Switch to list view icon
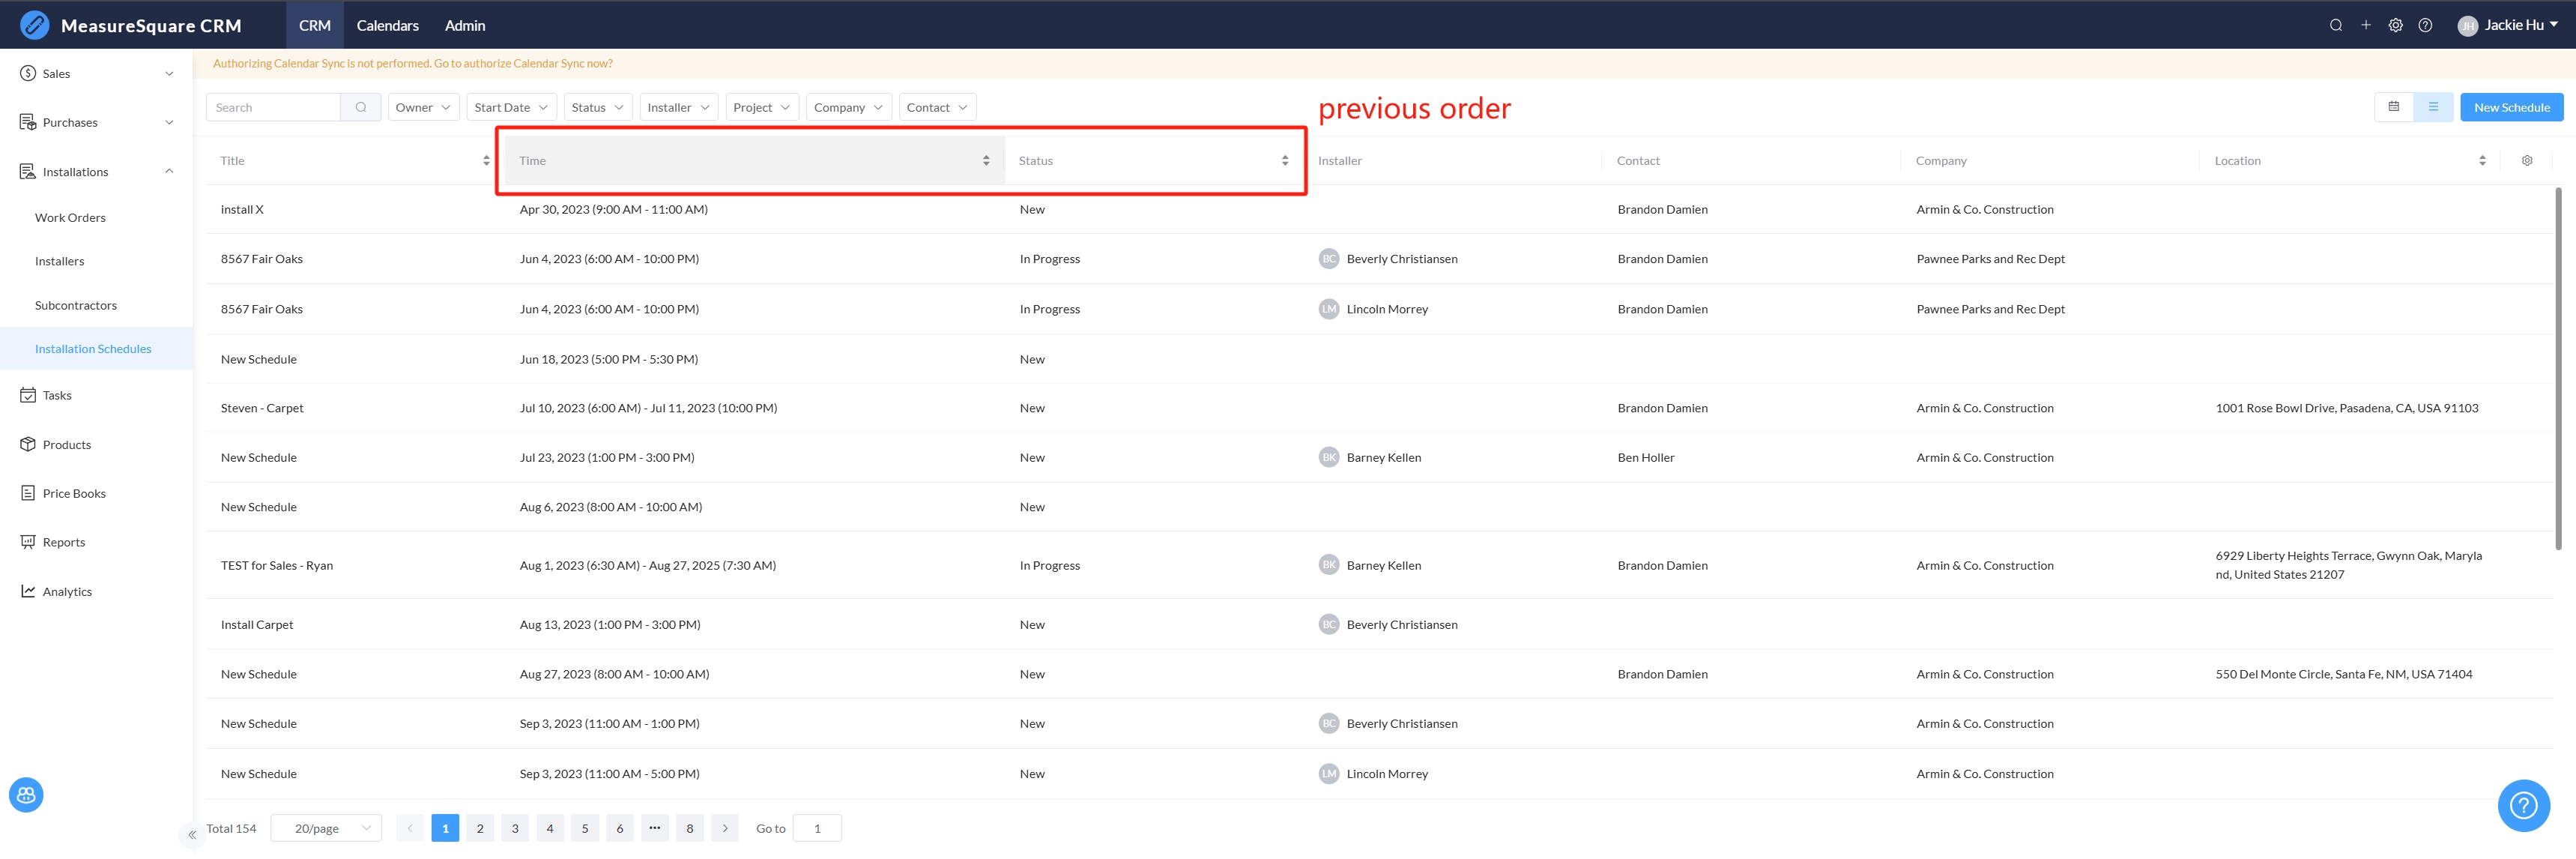The width and height of the screenshot is (2576, 859). pos(2433,107)
